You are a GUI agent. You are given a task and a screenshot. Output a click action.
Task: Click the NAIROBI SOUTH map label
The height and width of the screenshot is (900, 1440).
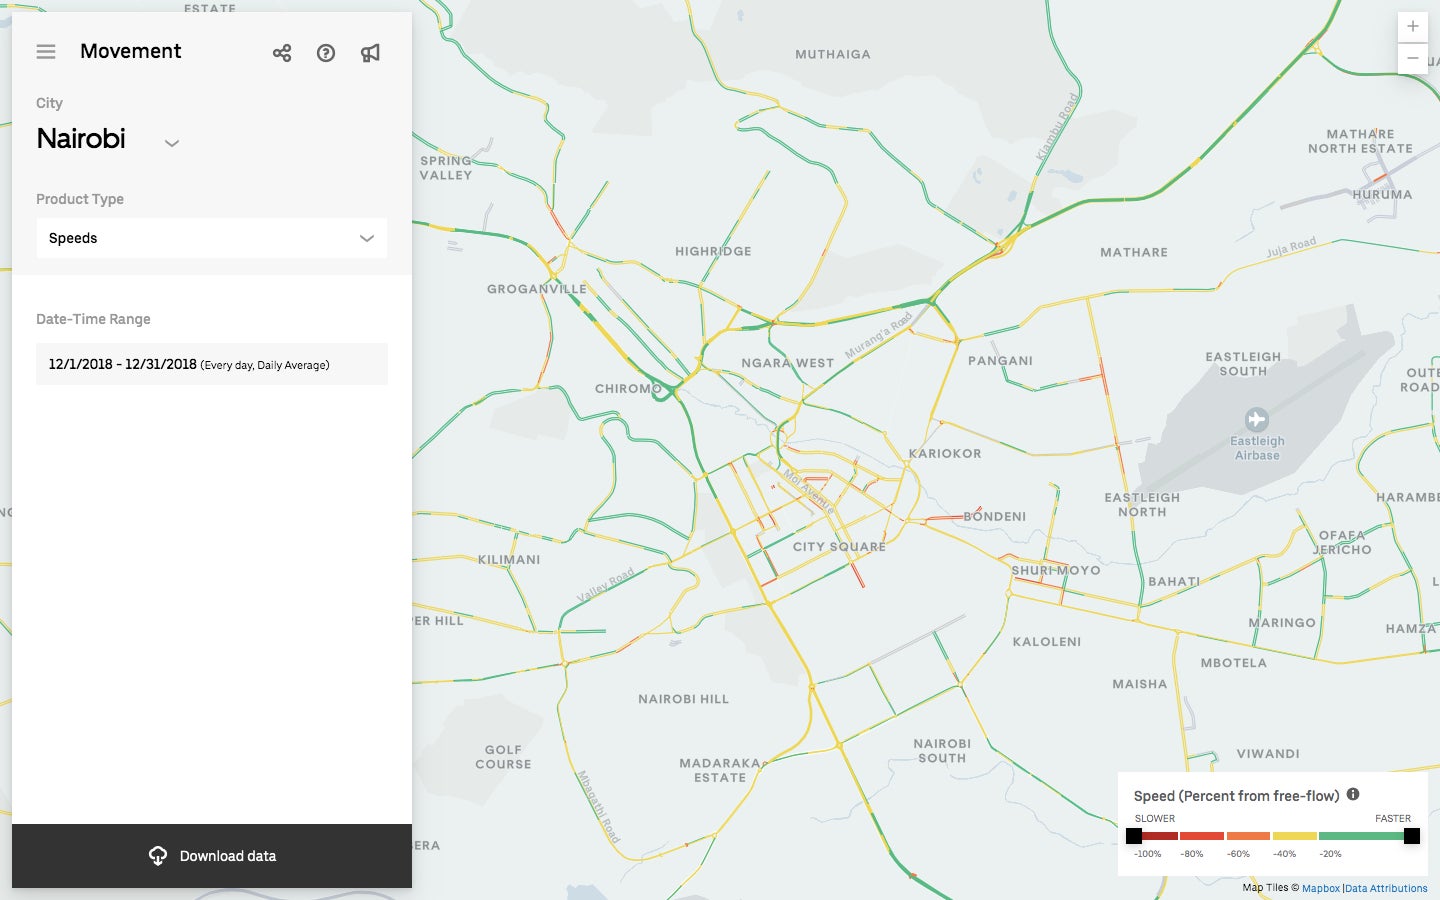[942, 751]
